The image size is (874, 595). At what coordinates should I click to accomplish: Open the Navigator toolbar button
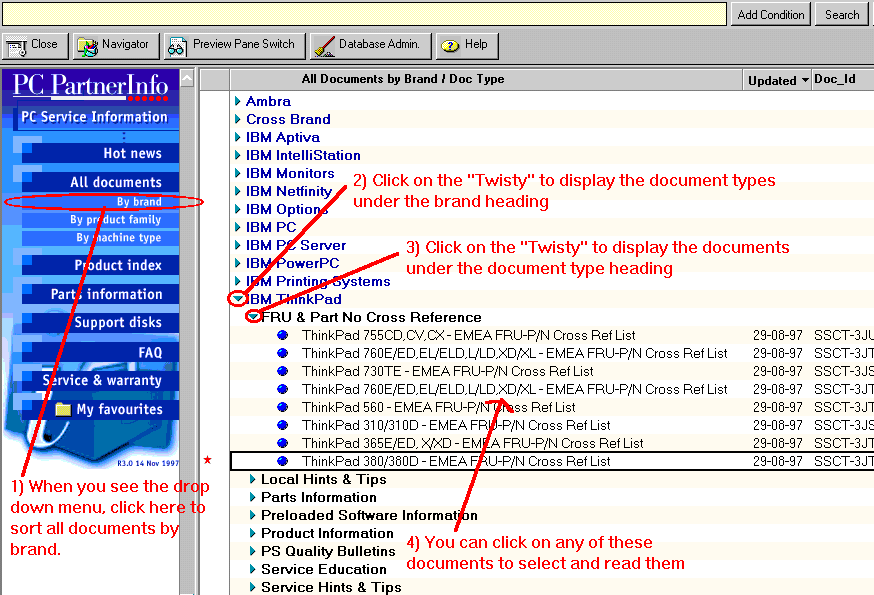tap(113, 45)
